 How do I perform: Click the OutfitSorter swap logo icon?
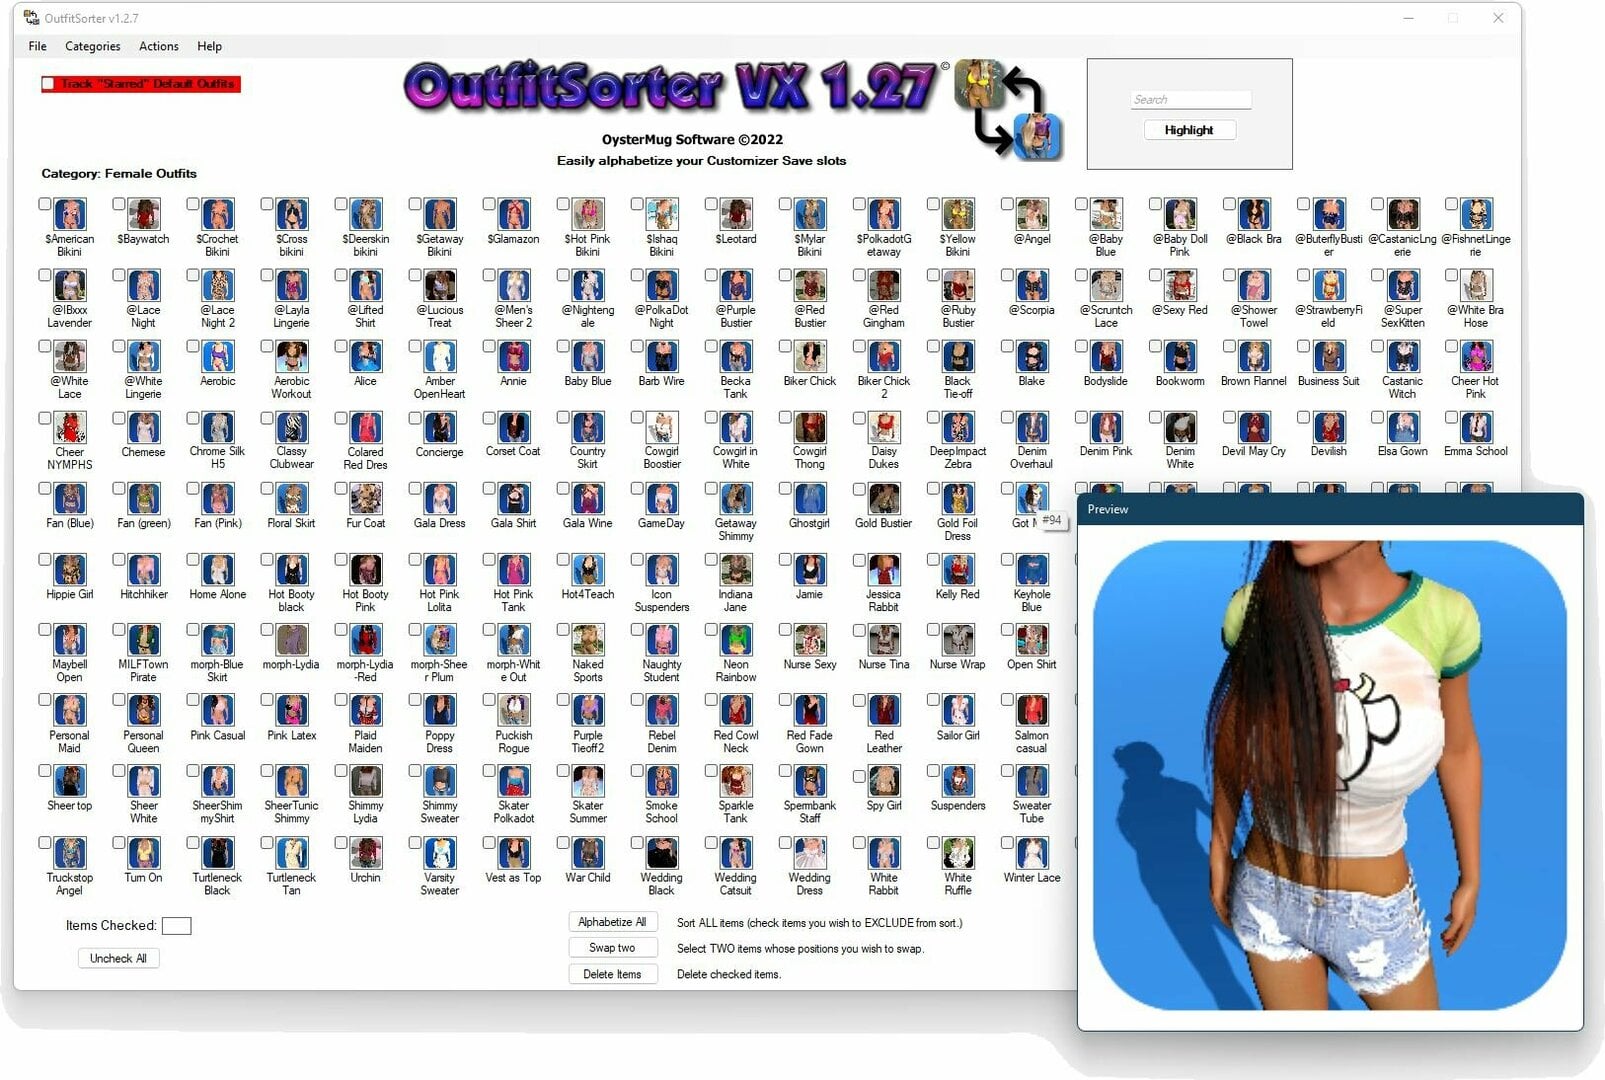[x=1008, y=109]
